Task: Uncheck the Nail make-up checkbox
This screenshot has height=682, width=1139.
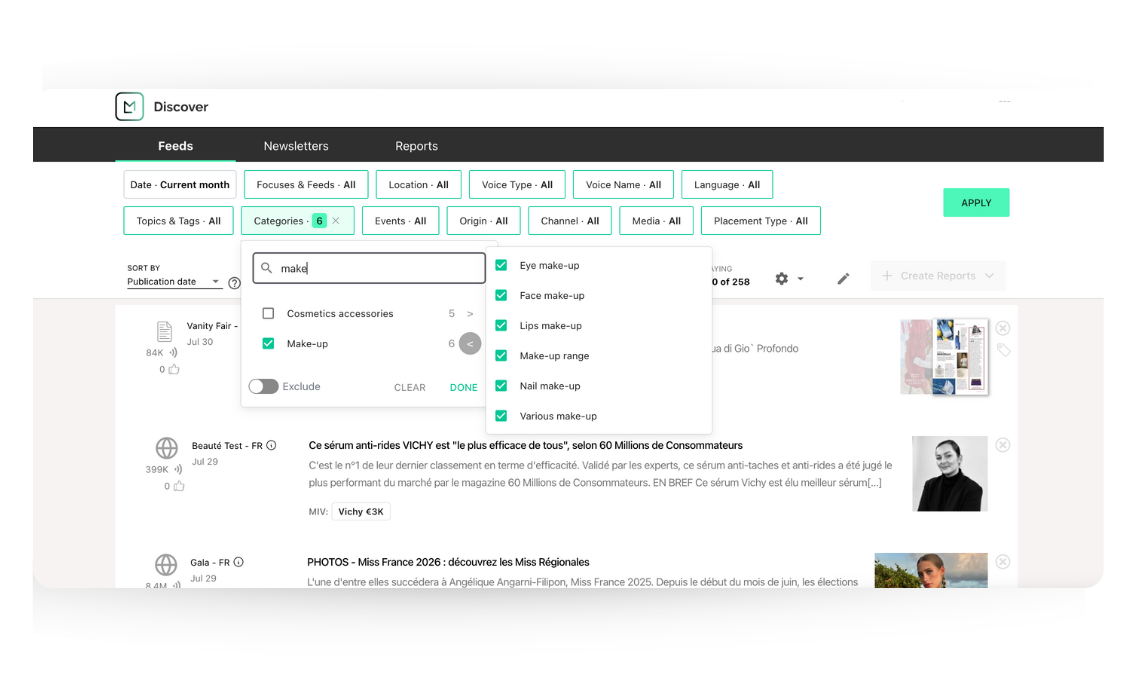Action: click(501, 386)
